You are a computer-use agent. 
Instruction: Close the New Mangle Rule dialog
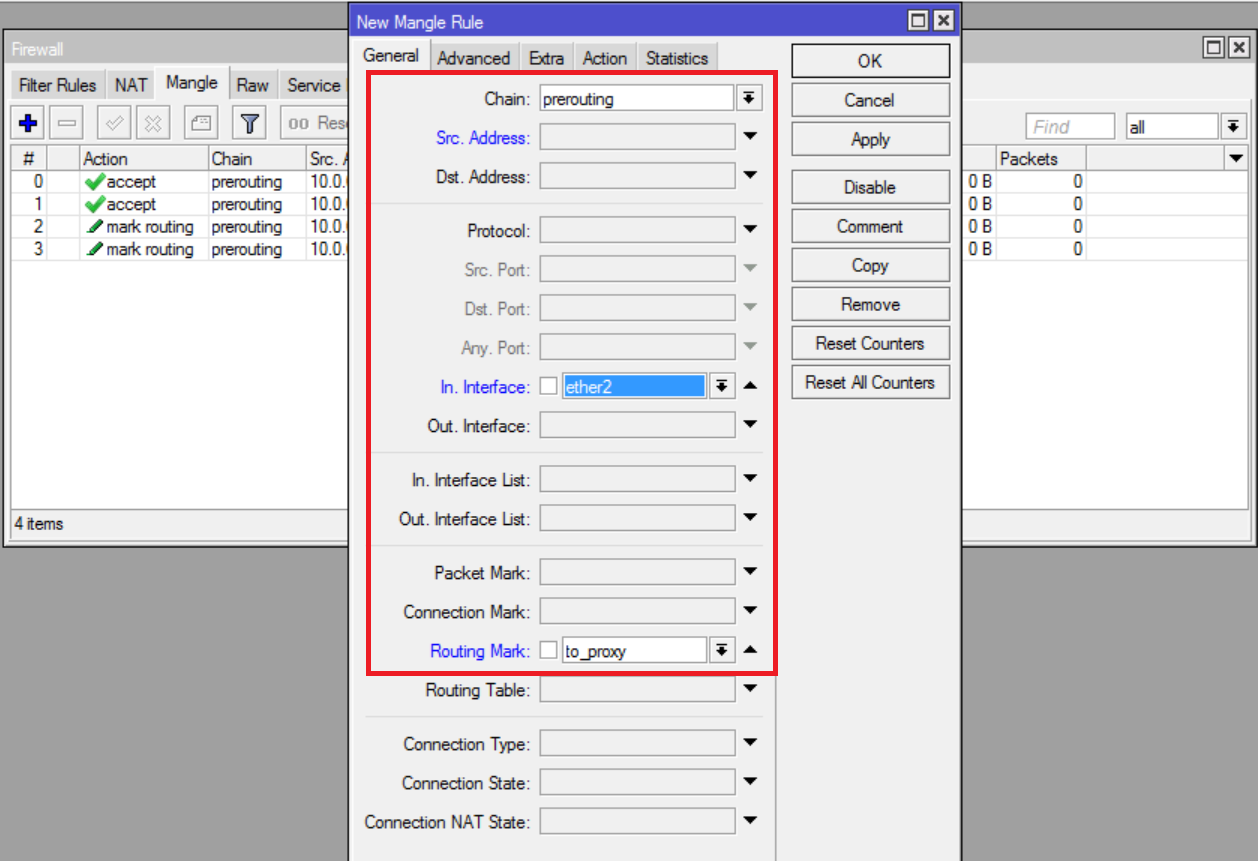(943, 21)
